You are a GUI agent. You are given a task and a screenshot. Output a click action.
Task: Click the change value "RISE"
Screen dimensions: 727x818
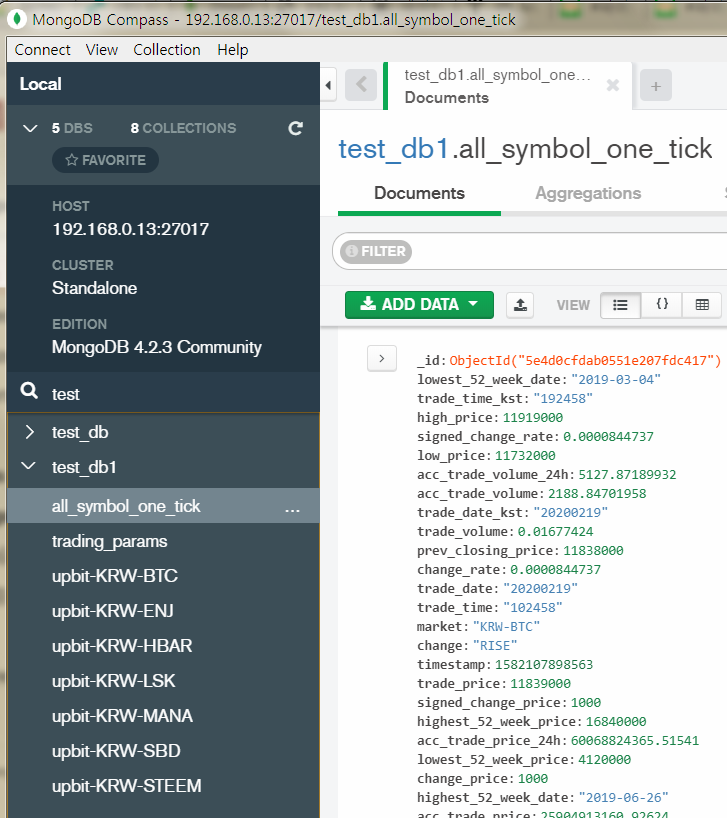495,645
